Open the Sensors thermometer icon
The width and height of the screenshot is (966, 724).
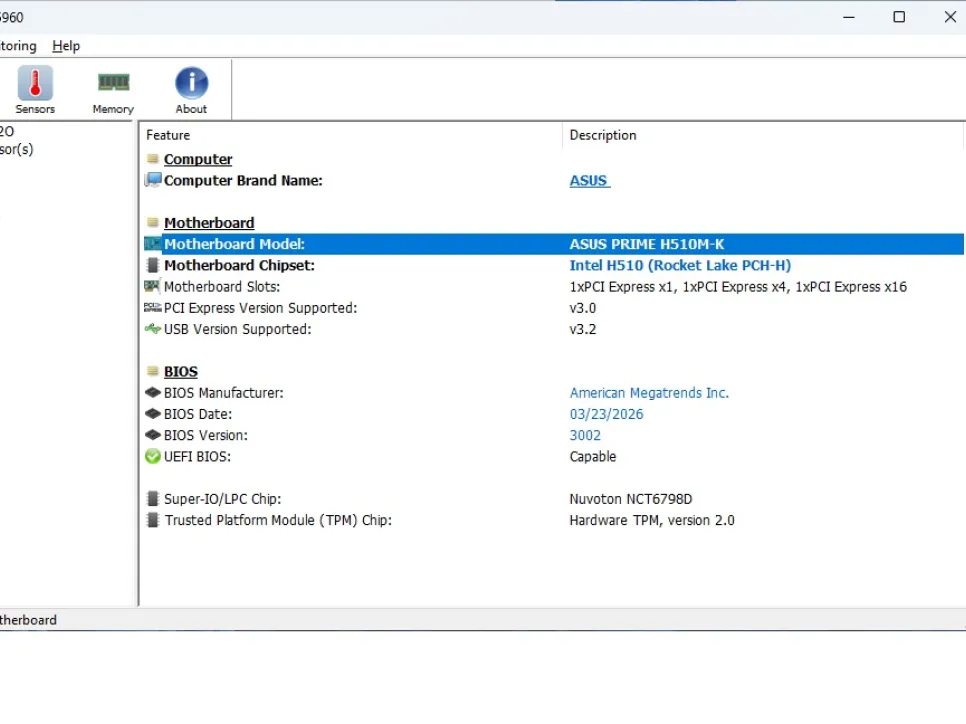point(35,83)
